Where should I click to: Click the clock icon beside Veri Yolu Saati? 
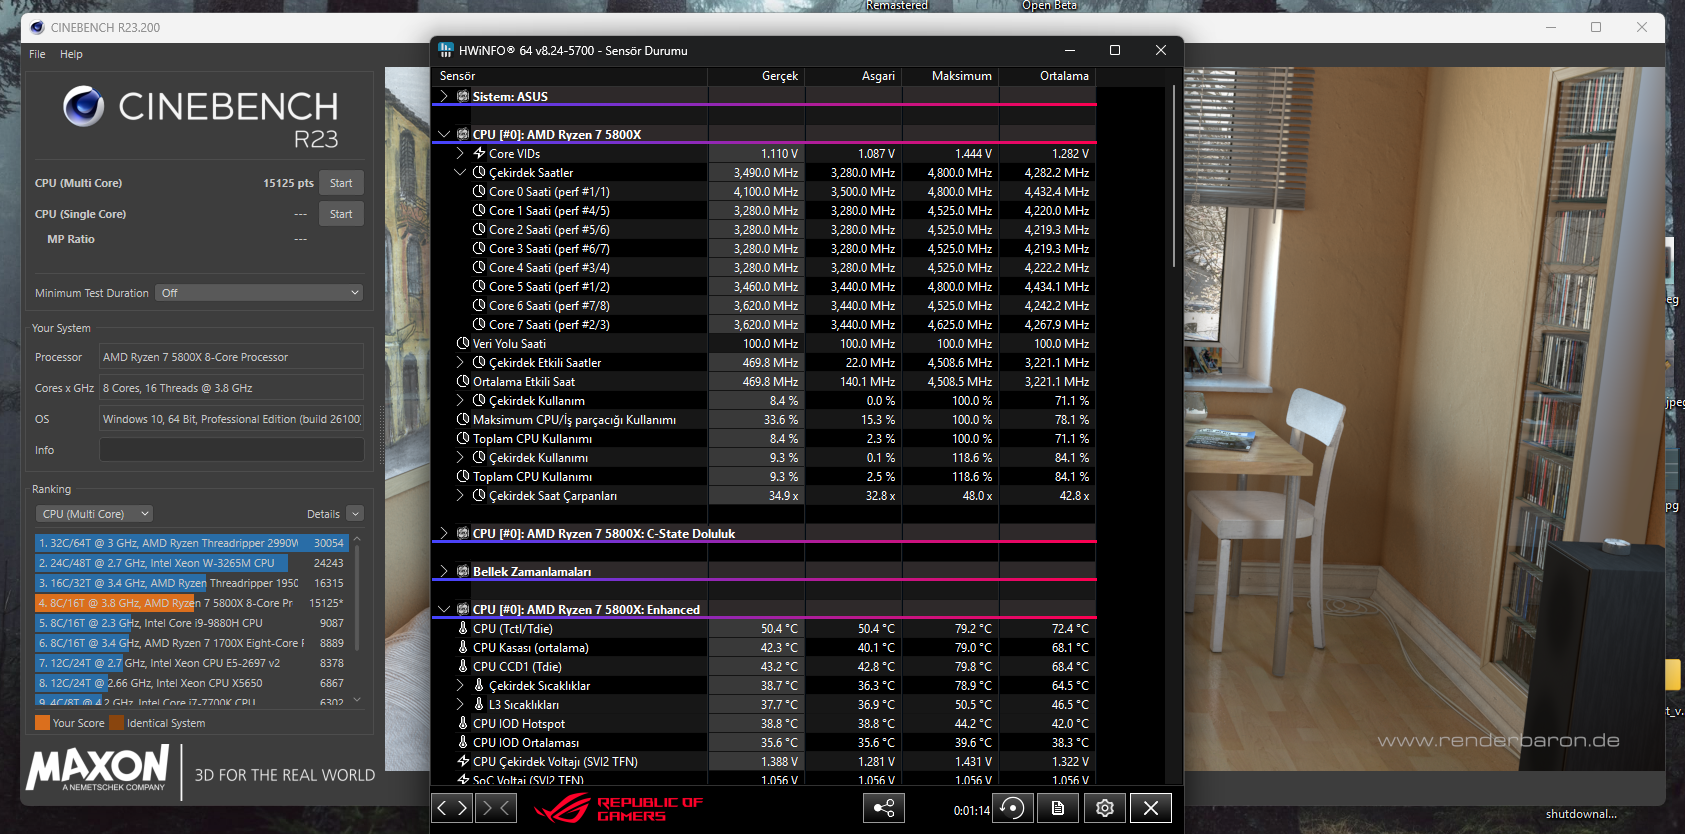[x=463, y=343]
